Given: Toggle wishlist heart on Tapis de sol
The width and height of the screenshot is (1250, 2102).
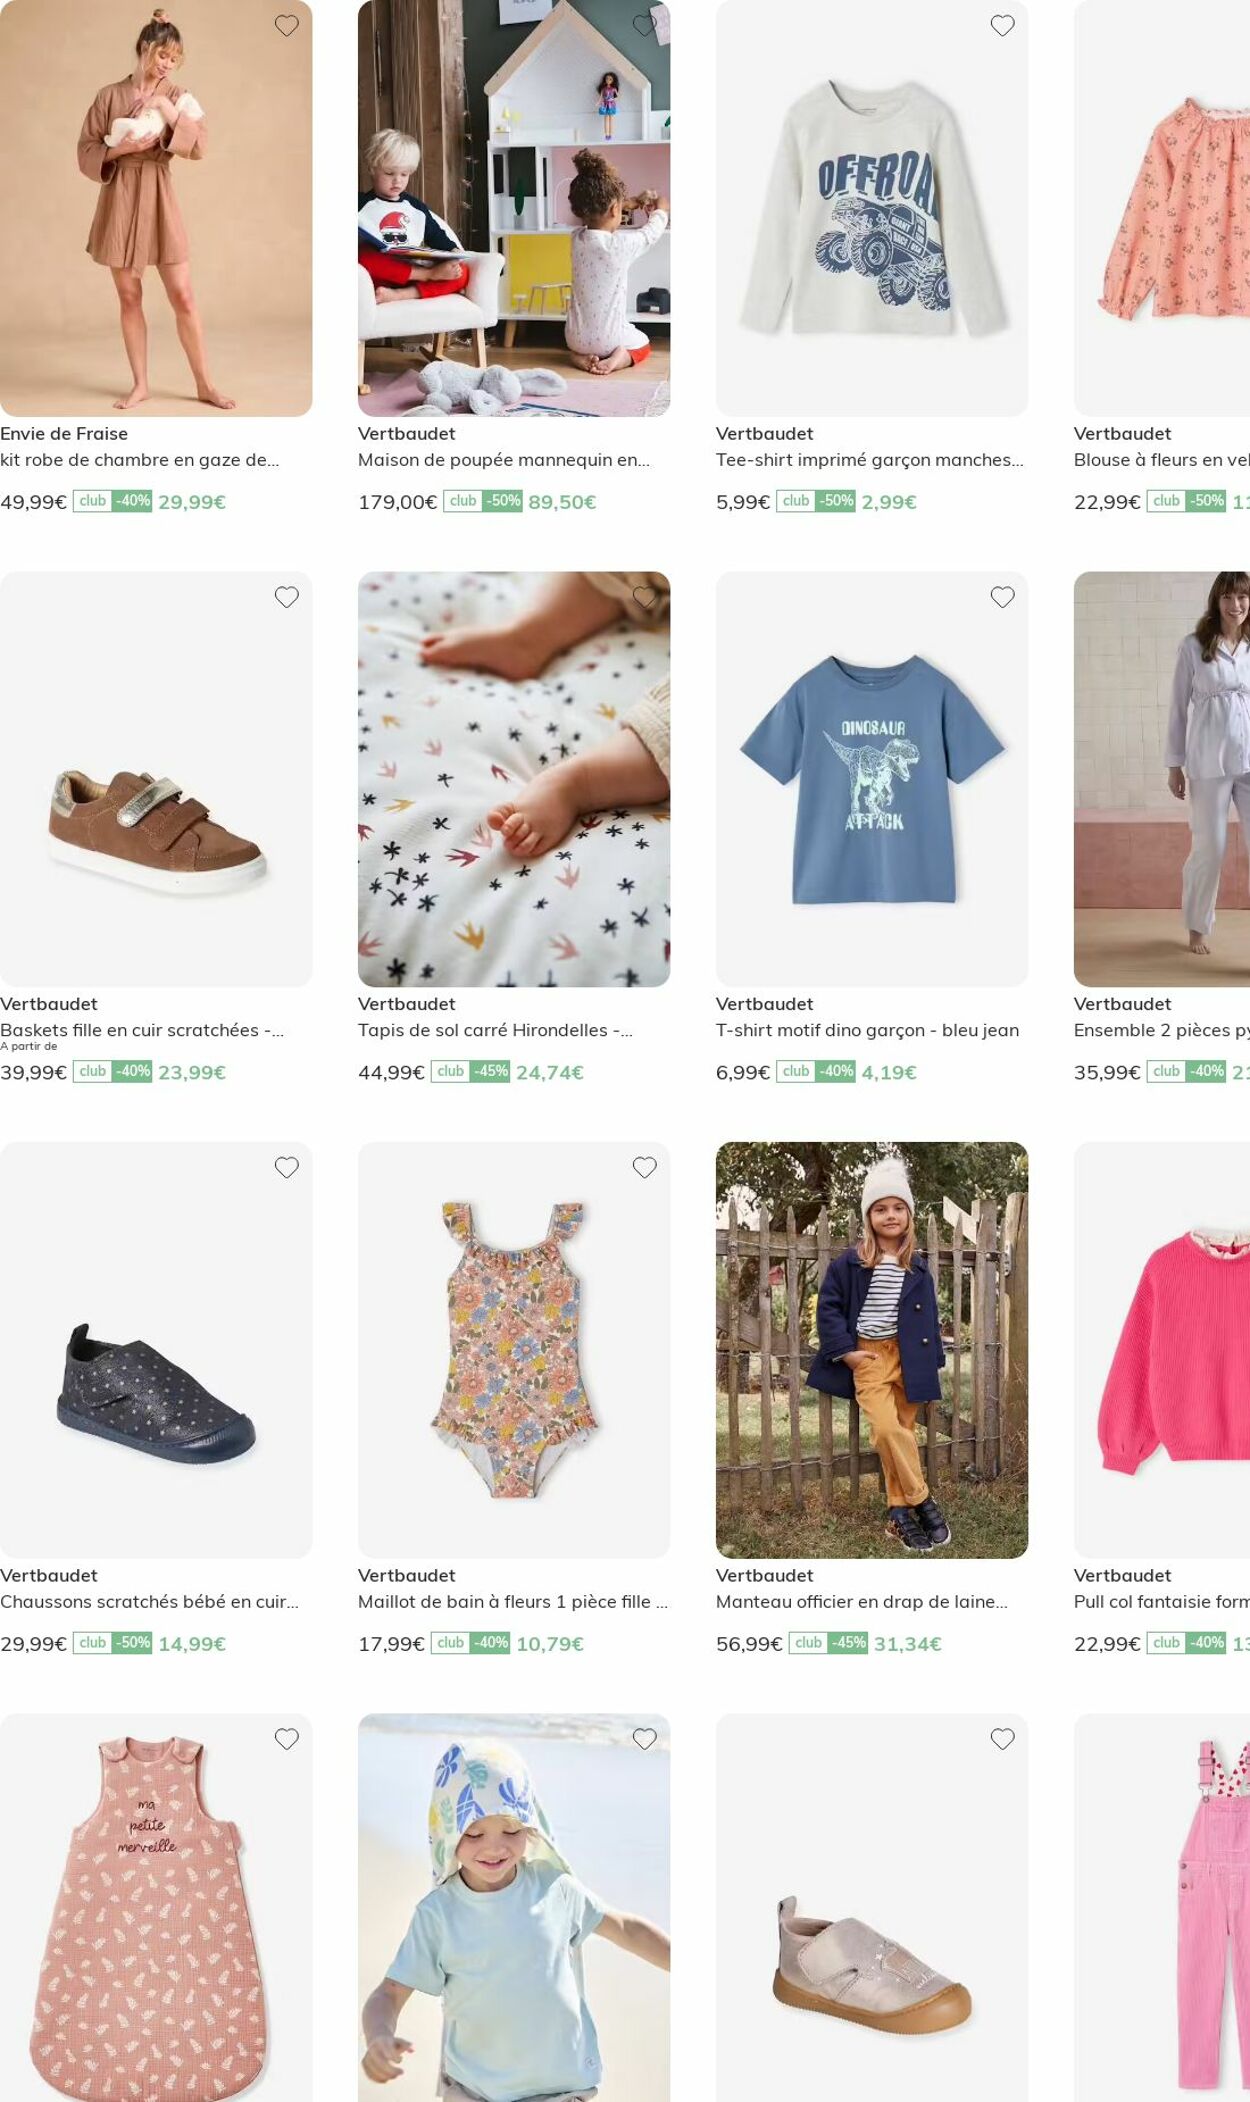Looking at the screenshot, I should (x=645, y=597).
